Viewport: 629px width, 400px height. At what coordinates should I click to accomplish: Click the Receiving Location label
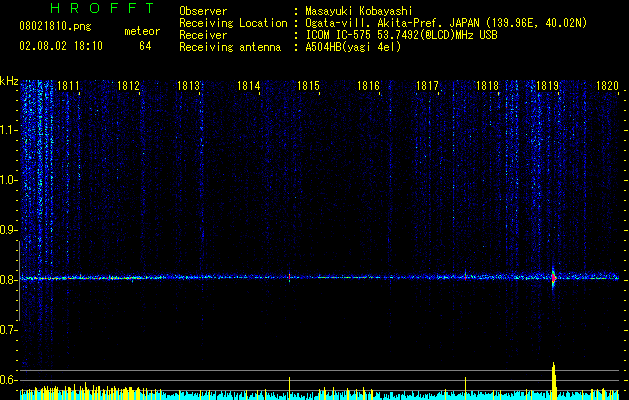click(233, 23)
